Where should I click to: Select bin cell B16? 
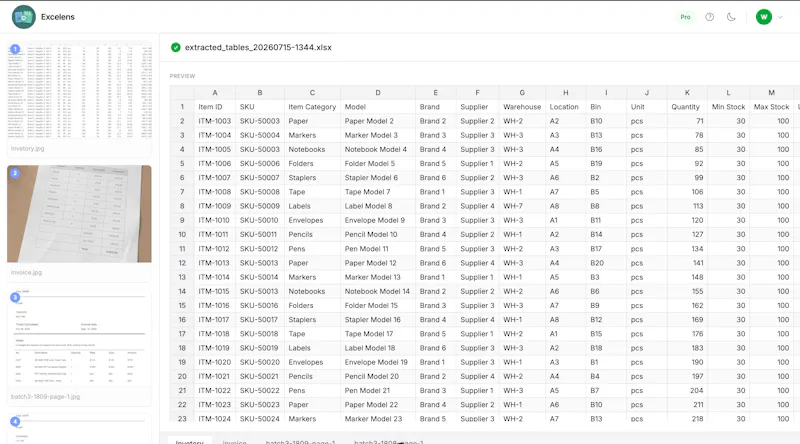pos(606,150)
